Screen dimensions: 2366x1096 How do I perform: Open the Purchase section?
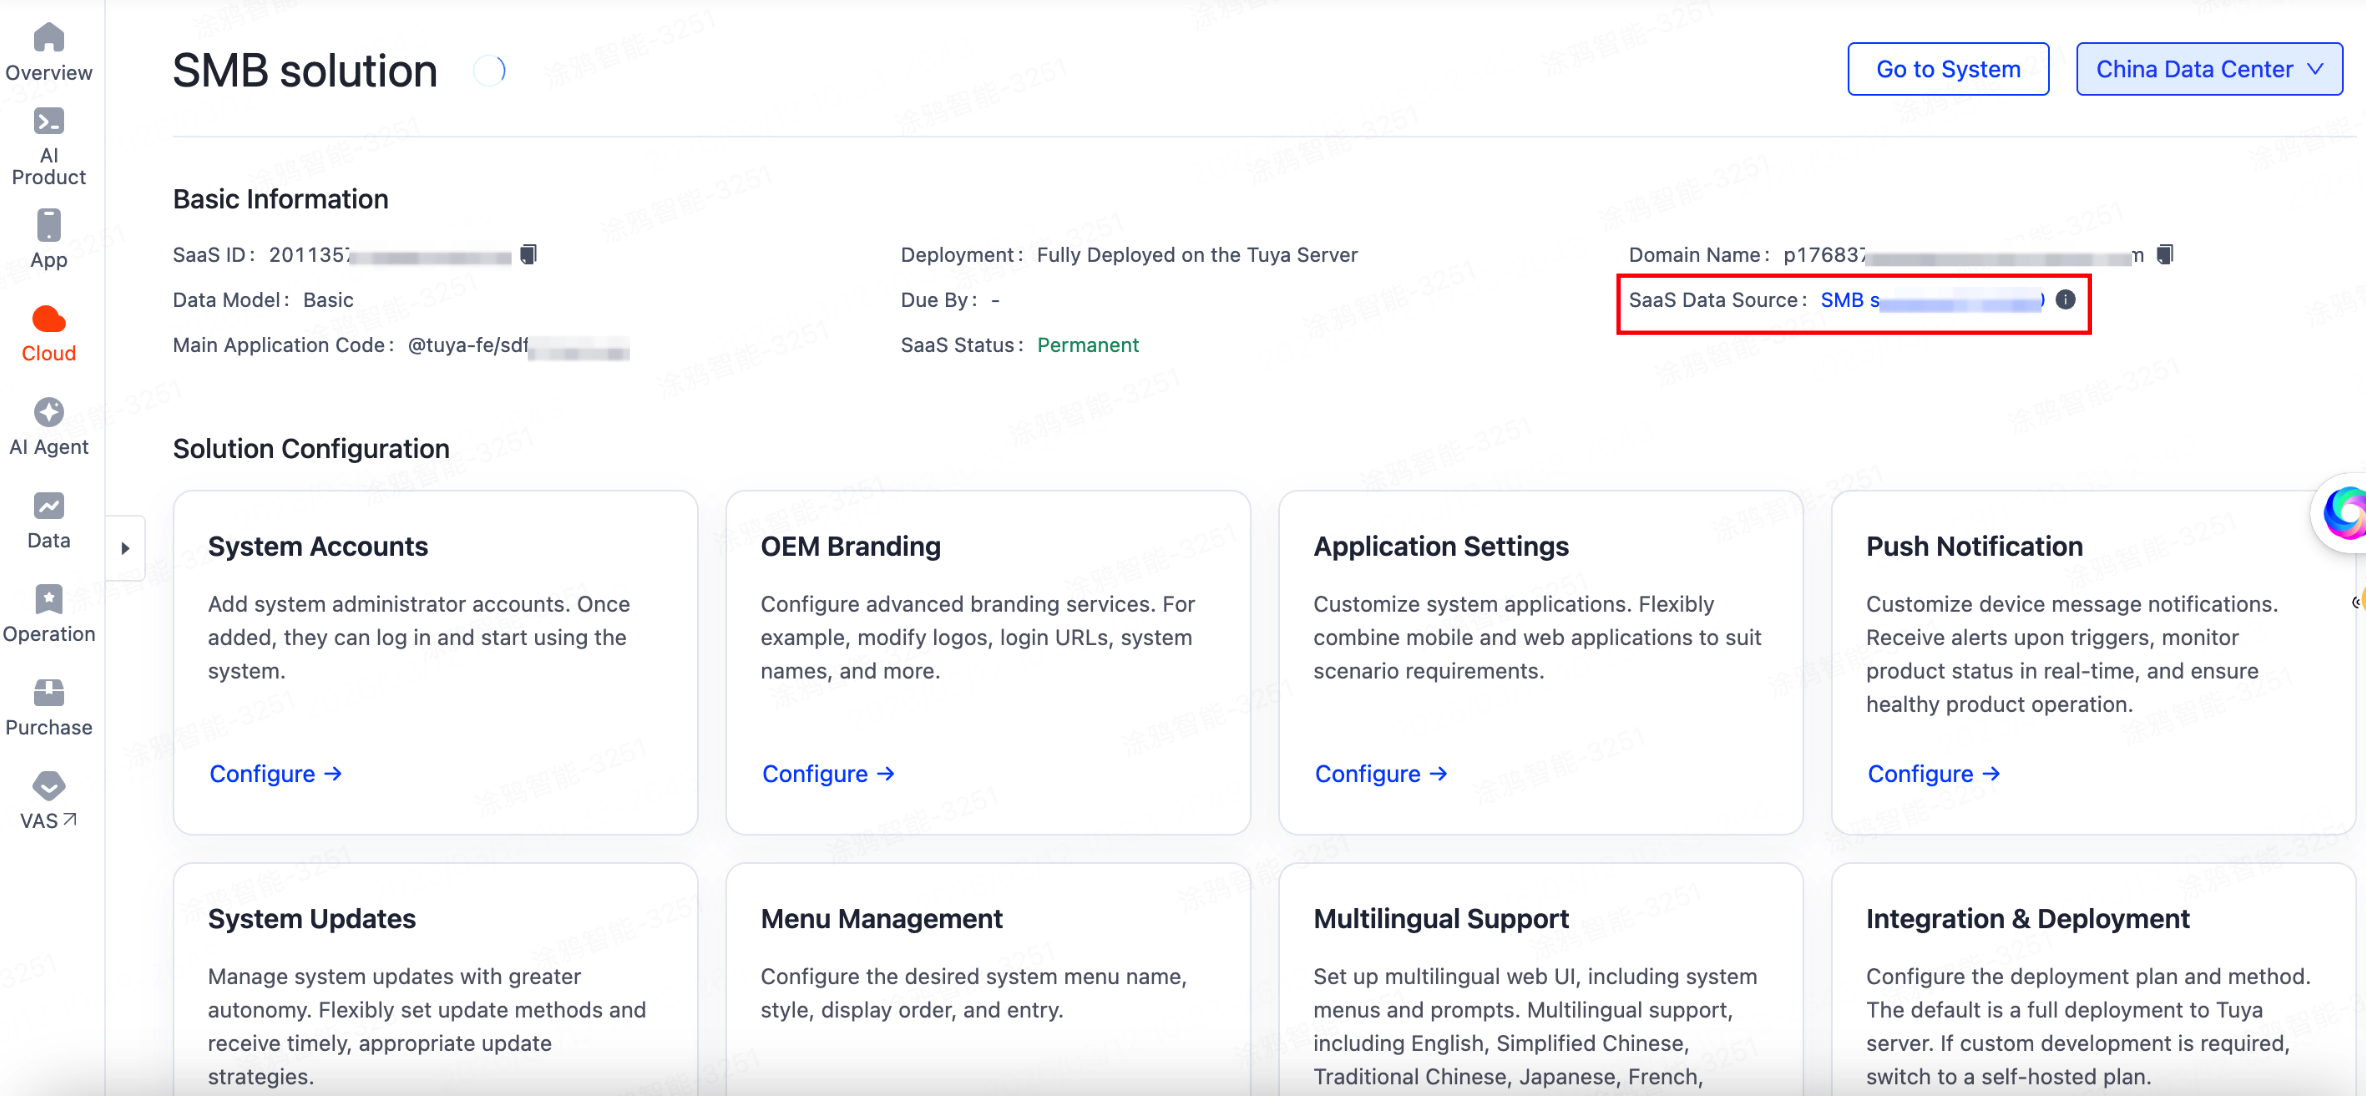coord(48,693)
